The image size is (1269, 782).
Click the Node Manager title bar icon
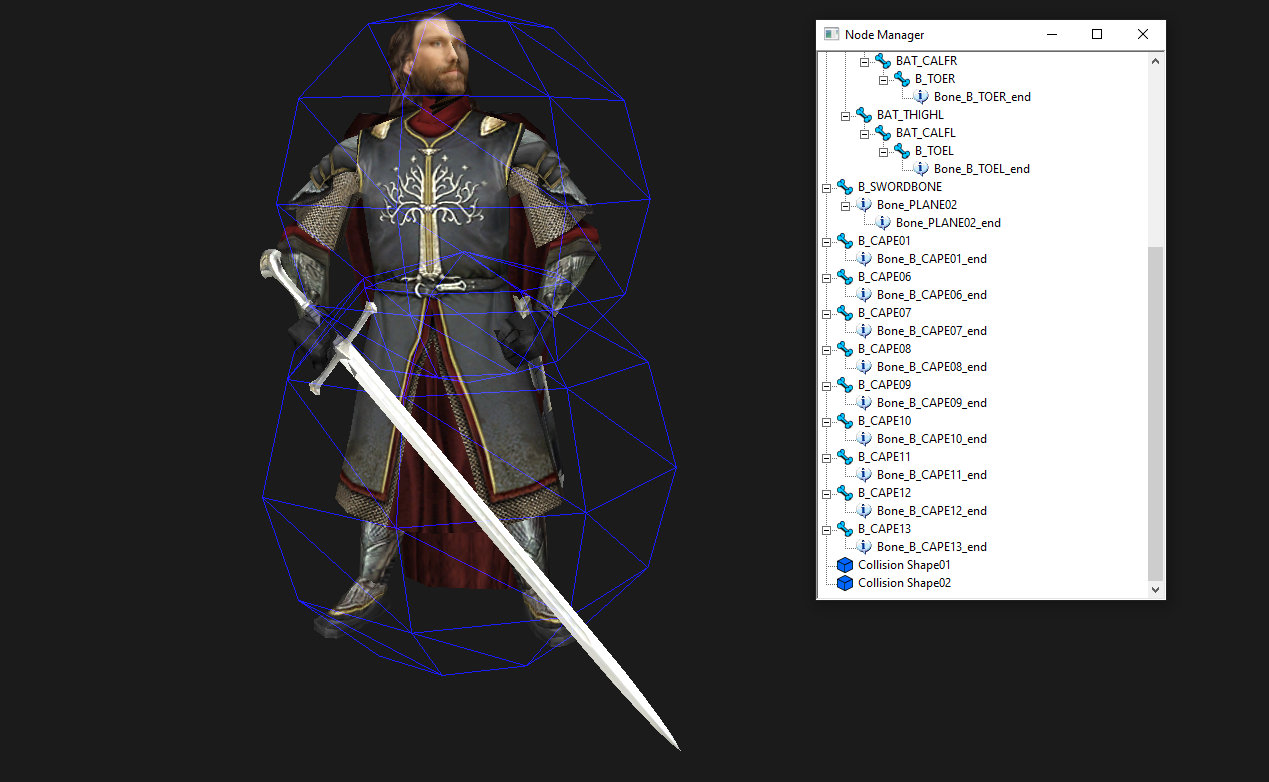(830, 34)
